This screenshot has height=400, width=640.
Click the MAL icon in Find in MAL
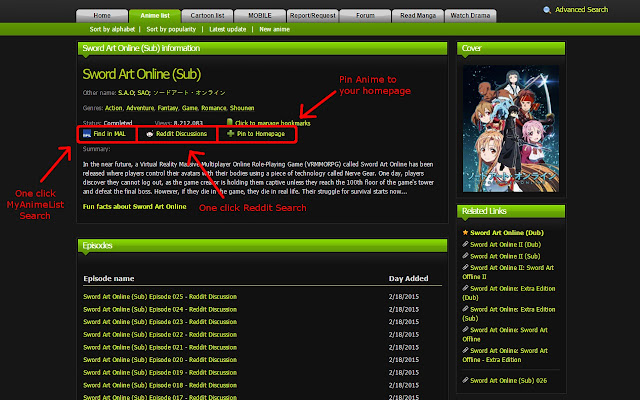[x=87, y=133]
